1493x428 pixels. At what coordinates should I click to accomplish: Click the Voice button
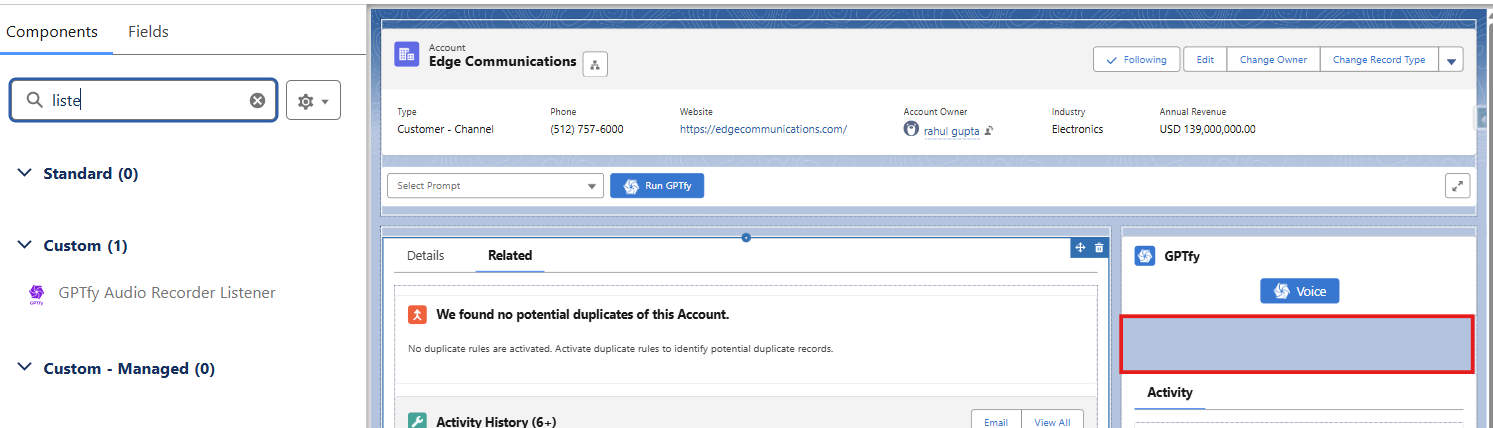coord(1299,291)
